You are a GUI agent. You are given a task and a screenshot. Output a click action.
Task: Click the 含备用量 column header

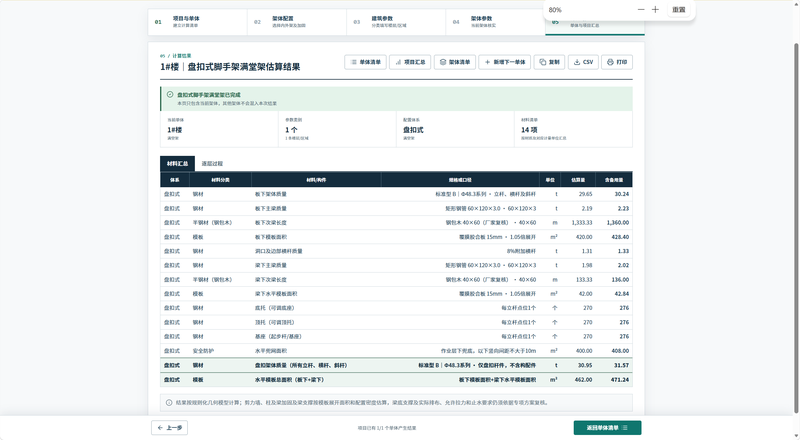tap(614, 180)
